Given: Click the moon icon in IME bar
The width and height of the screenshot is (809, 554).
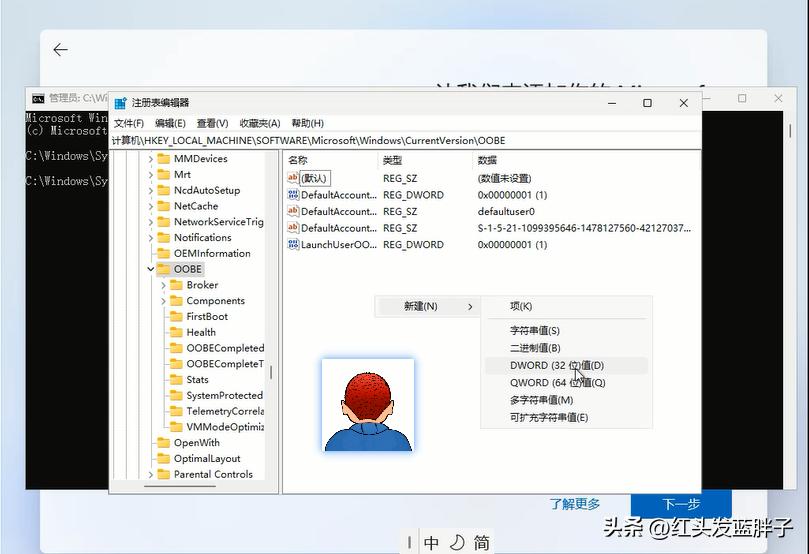Looking at the screenshot, I should click(x=457, y=542).
